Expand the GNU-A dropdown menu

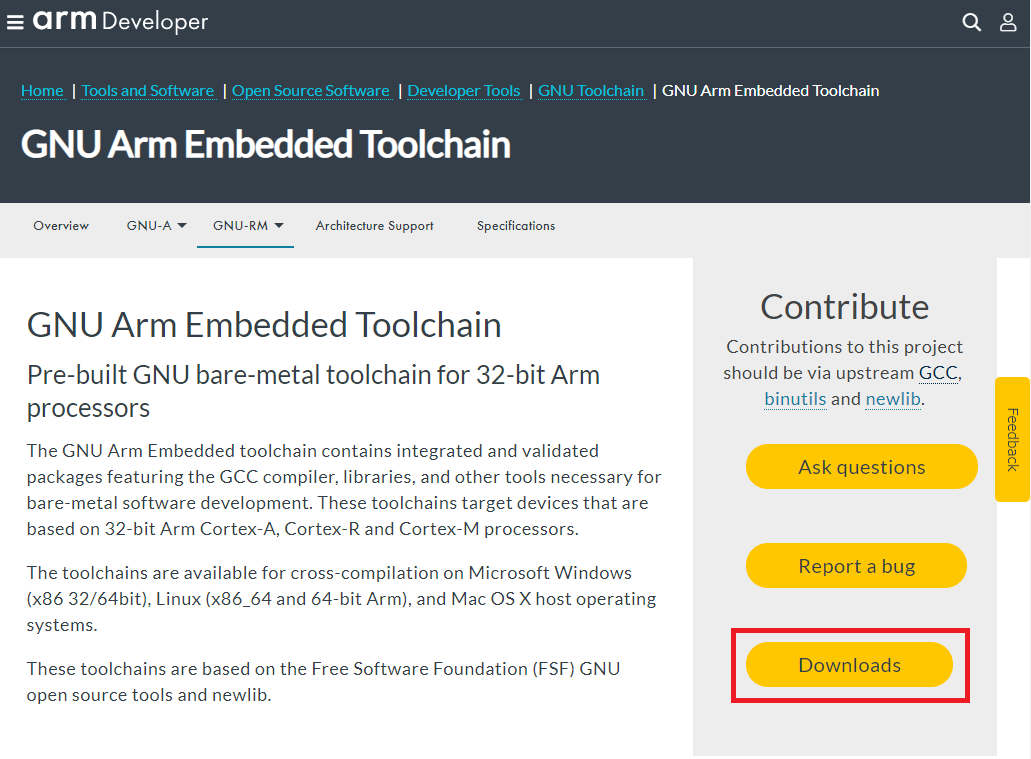[x=157, y=226]
